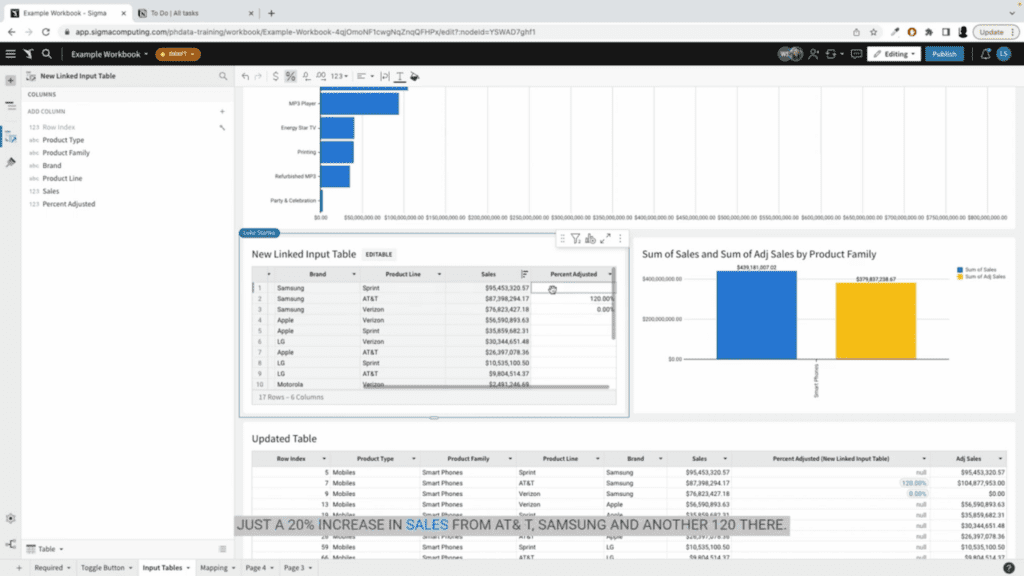Open the text alignment dropdown
This screenshot has height=576, width=1024.
[365, 76]
